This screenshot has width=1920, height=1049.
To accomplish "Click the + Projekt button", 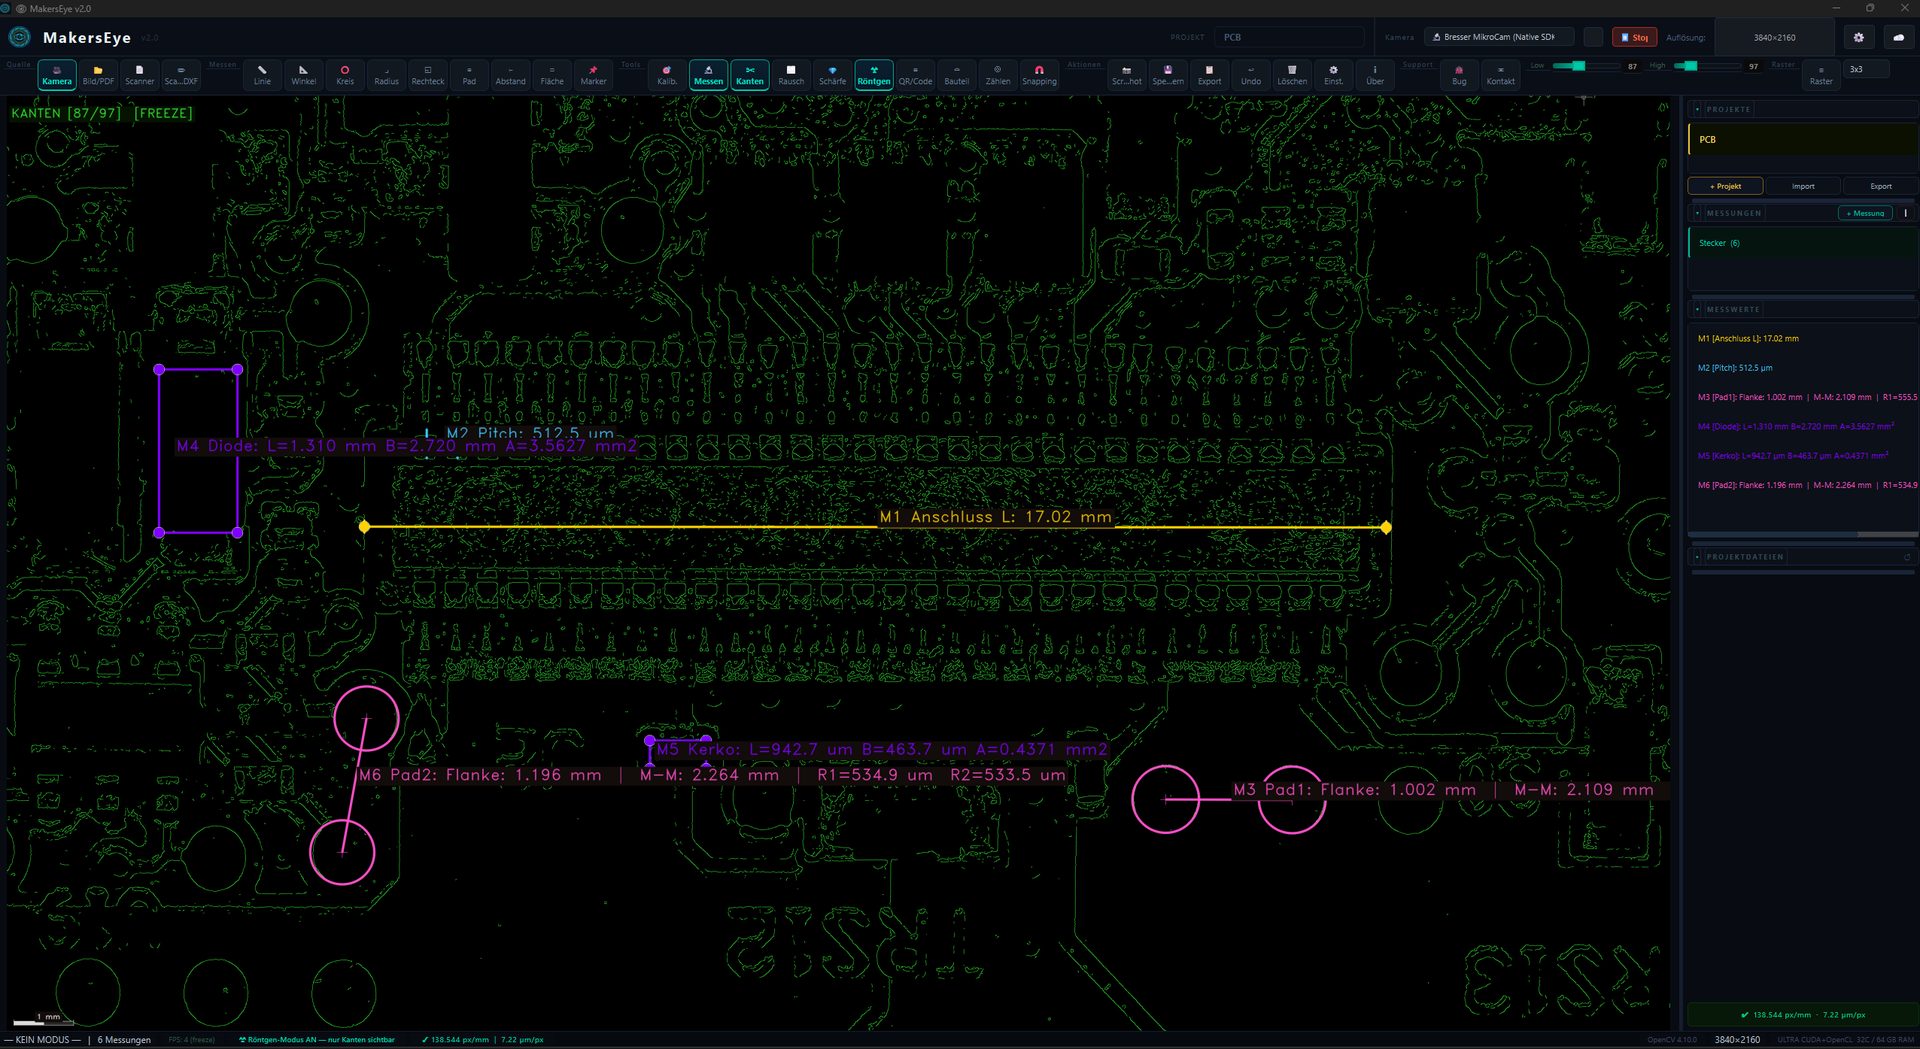I will pos(1725,186).
